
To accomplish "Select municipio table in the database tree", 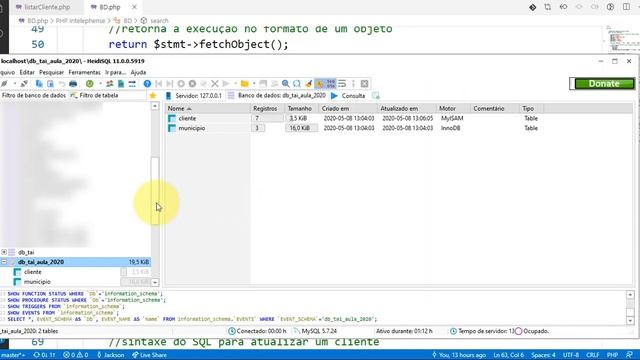I will tap(37, 282).
